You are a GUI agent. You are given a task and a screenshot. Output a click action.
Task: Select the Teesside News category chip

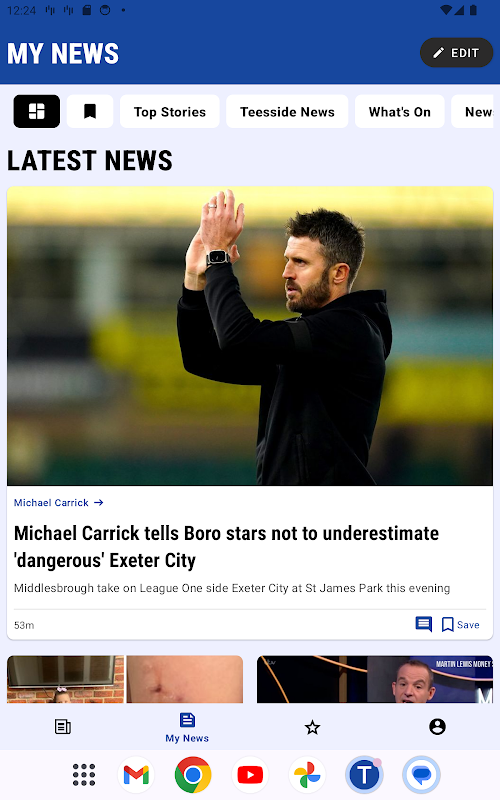click(x=287, y=111)
